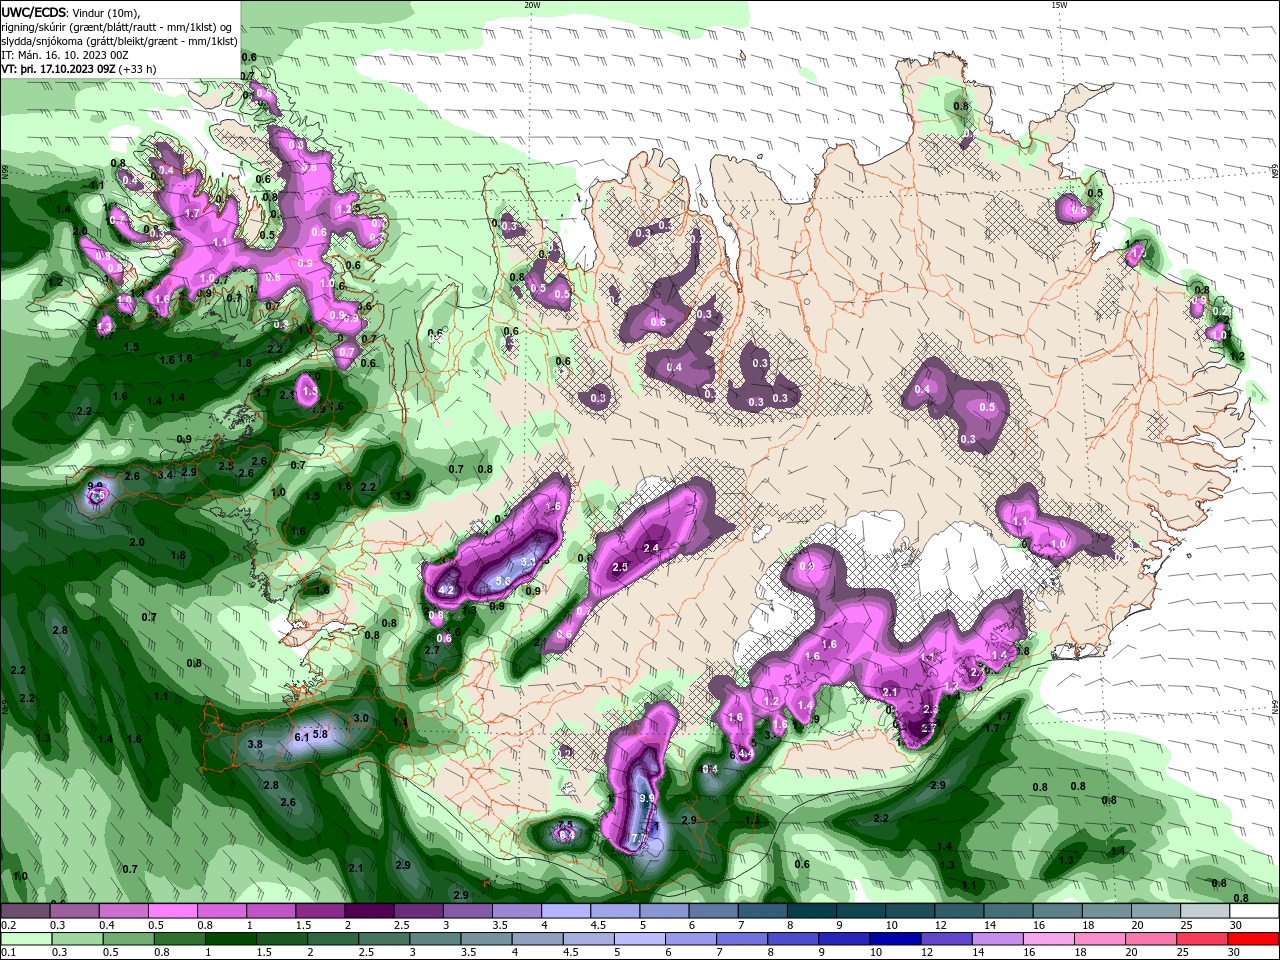Click the 6.1 precipitation value on the map
This screenshot has width=1280, height=960.
coord(301,737)
